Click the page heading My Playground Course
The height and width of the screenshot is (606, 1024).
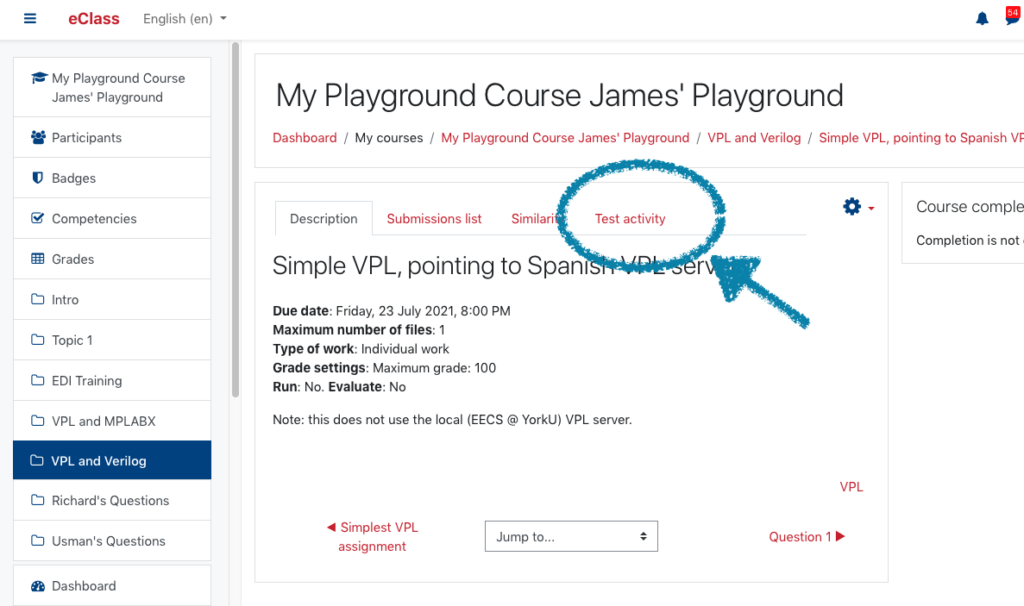(x=560, y=95)
